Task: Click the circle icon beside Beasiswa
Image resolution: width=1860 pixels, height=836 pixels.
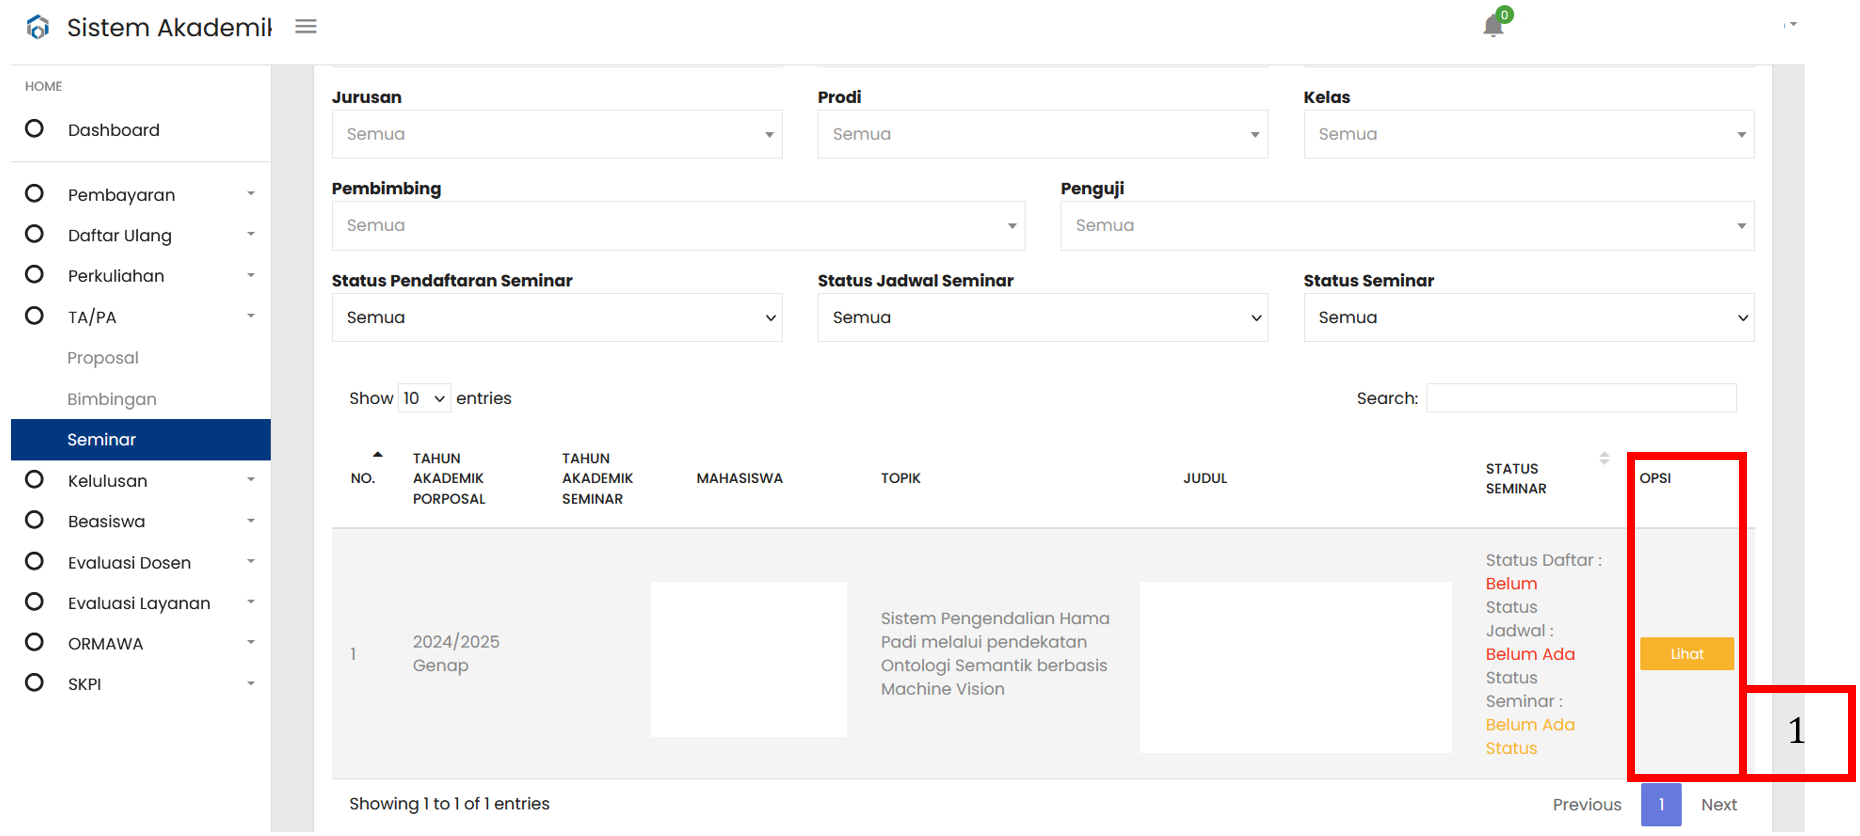Action: tap(34, 520)
